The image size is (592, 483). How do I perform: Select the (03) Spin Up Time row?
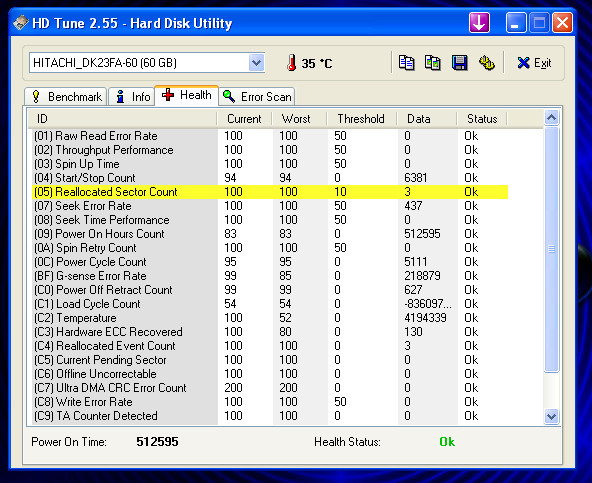270,164
